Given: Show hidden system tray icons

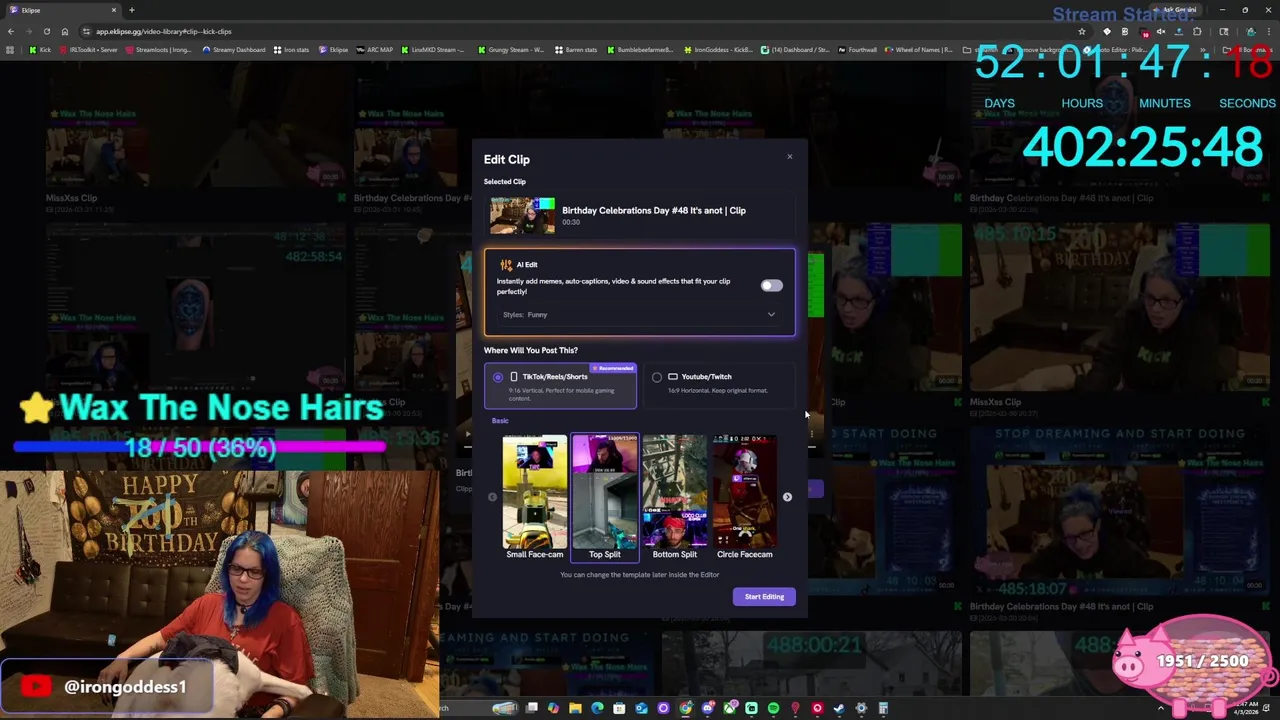Looking at the screenshot, I should pos(1161,708).
